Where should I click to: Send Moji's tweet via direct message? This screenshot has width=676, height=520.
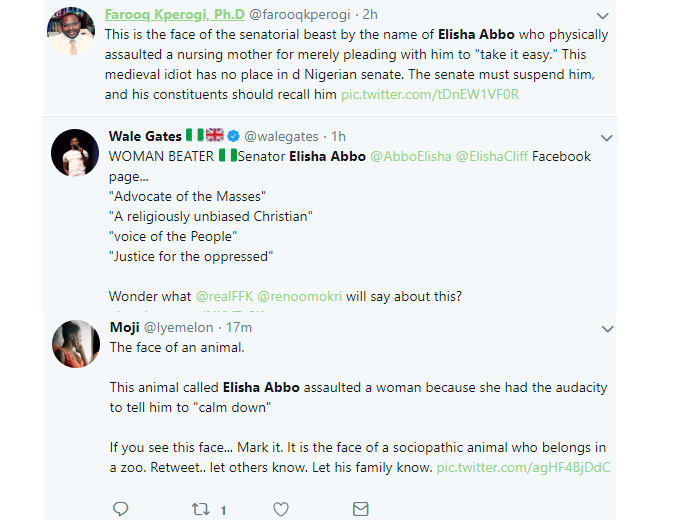[x=361, y=510]
